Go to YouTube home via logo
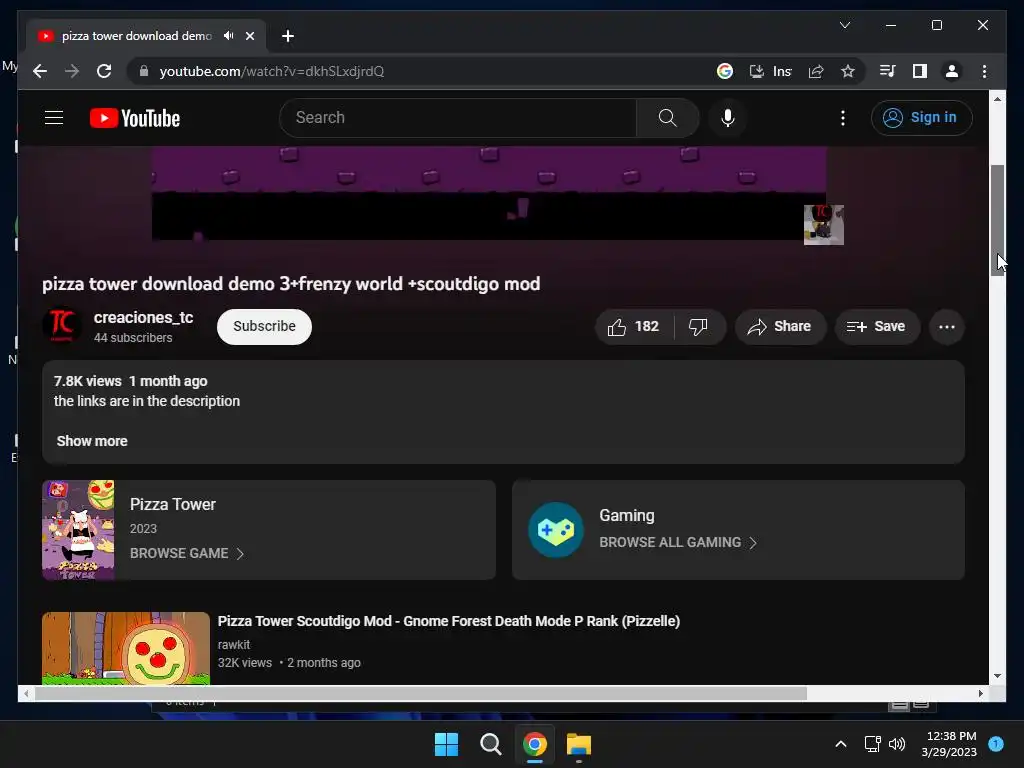 click(x=135, y=118)
